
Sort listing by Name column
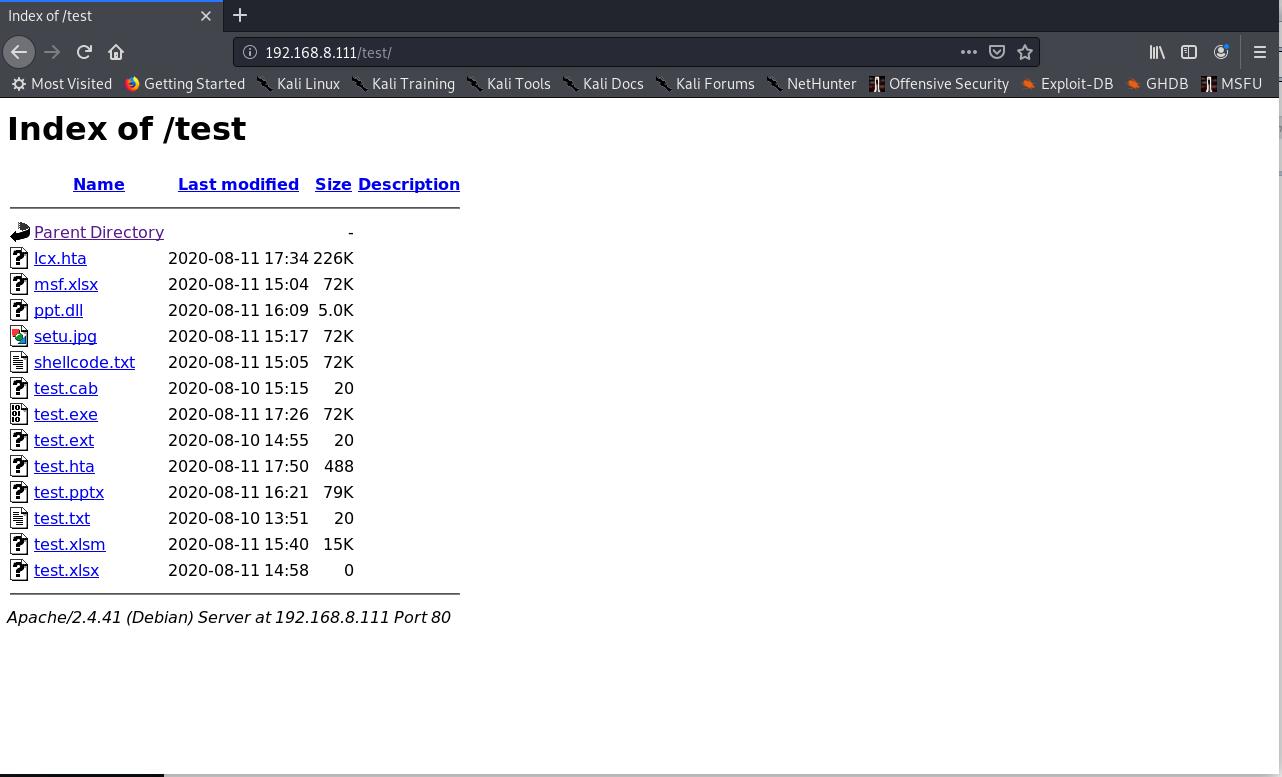99,184
